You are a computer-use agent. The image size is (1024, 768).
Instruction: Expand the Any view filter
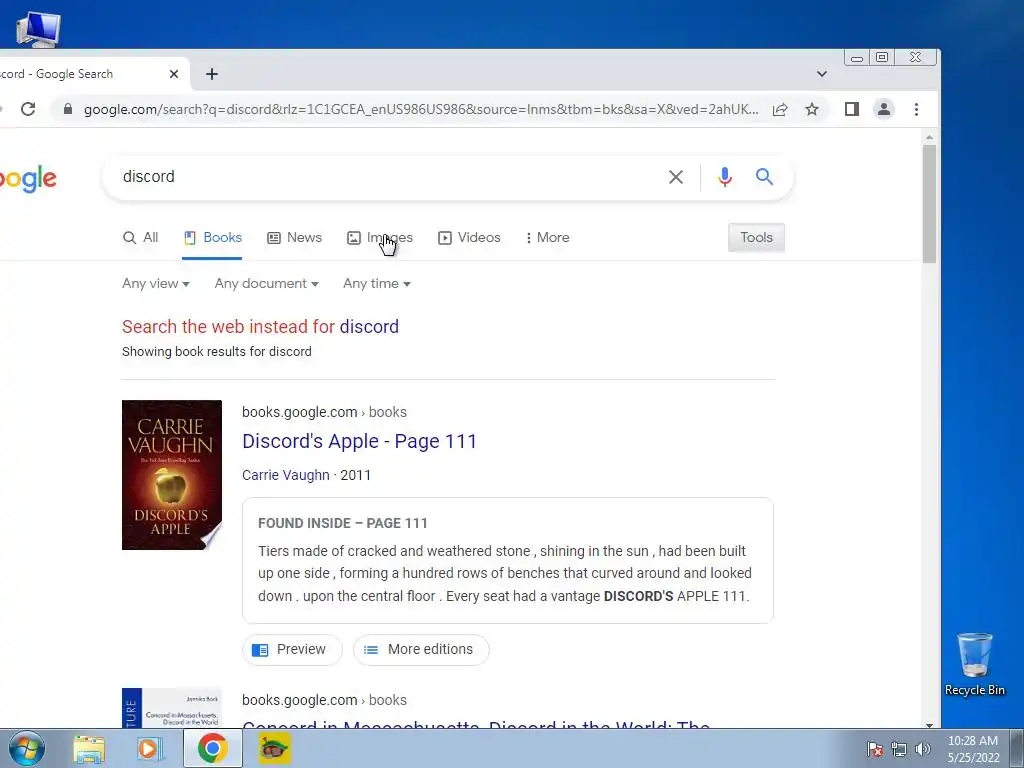[x=155, y=283]
